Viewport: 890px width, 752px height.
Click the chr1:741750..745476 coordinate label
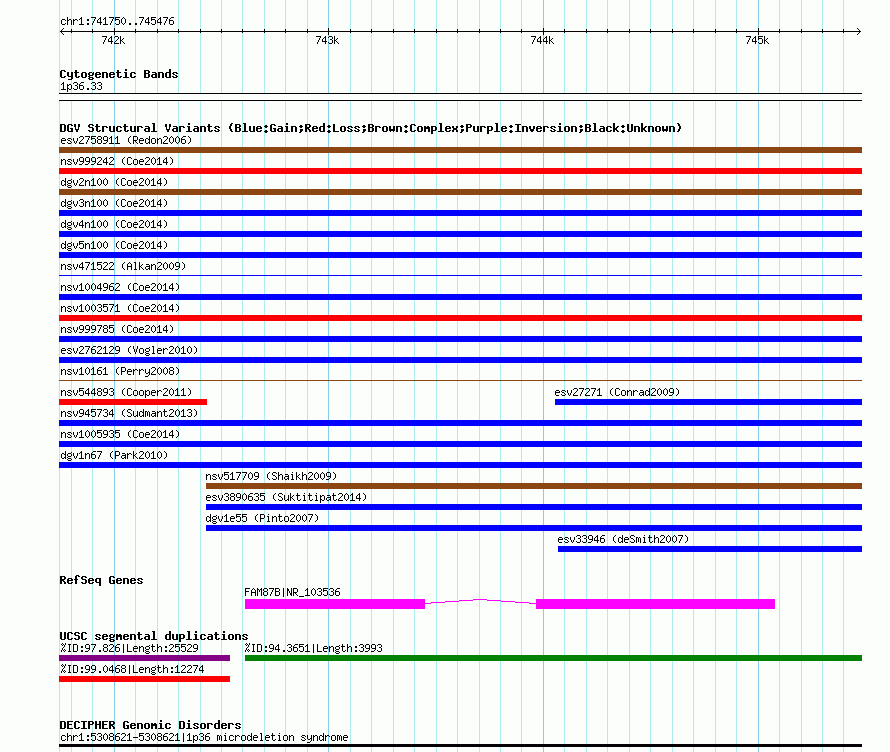tap(117, 22)
